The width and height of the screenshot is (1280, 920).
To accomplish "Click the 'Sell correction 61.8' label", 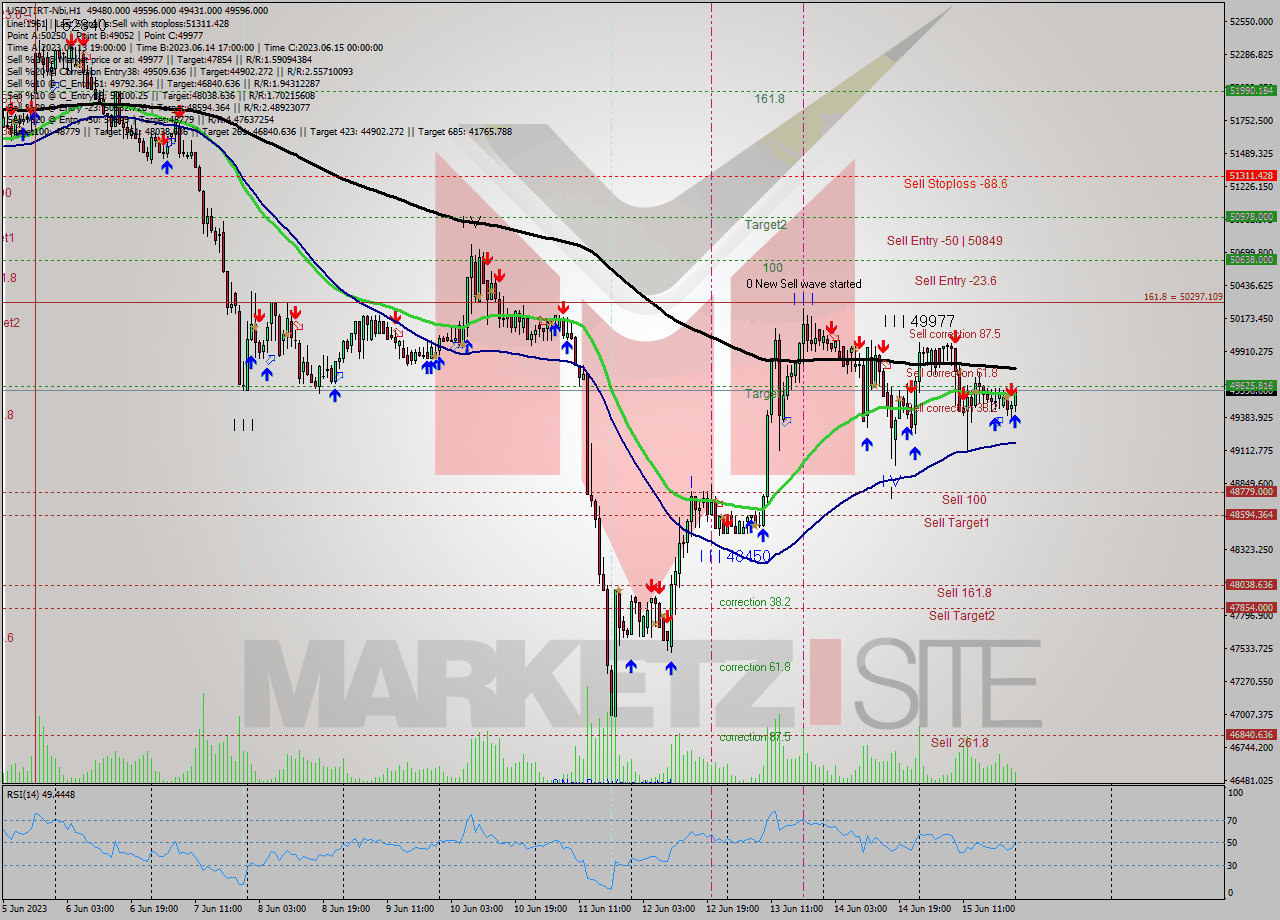I will click(x=951, y=373).
